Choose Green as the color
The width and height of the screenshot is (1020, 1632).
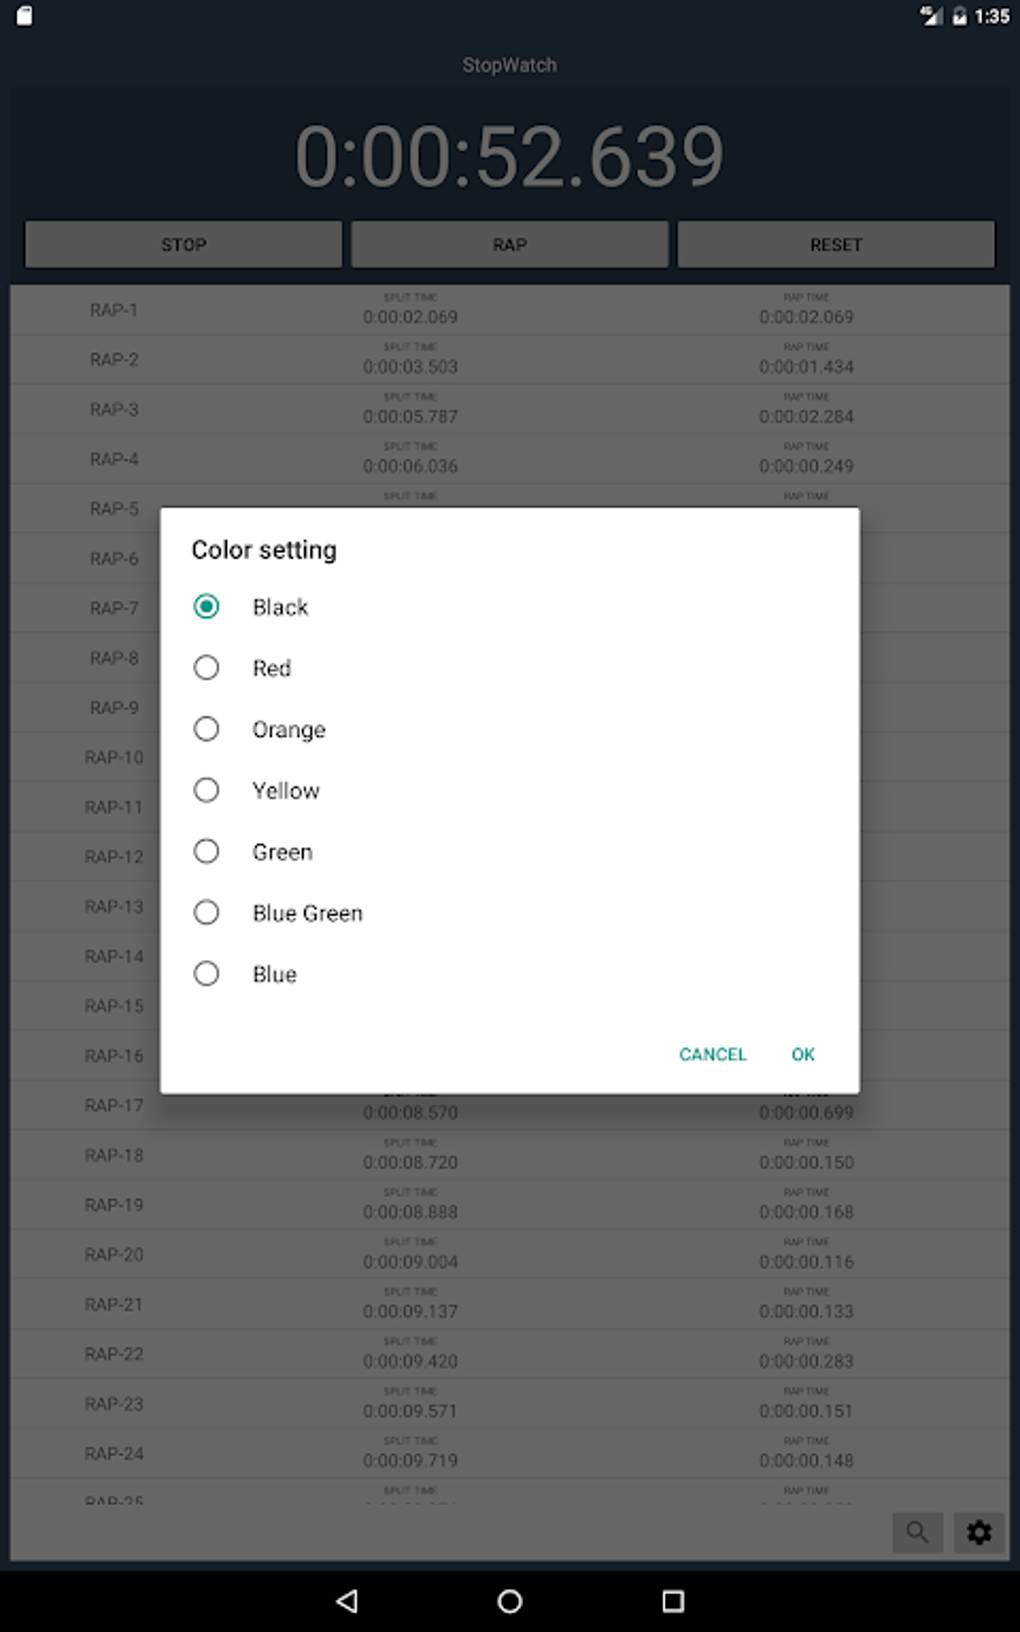tap(207, 851)
